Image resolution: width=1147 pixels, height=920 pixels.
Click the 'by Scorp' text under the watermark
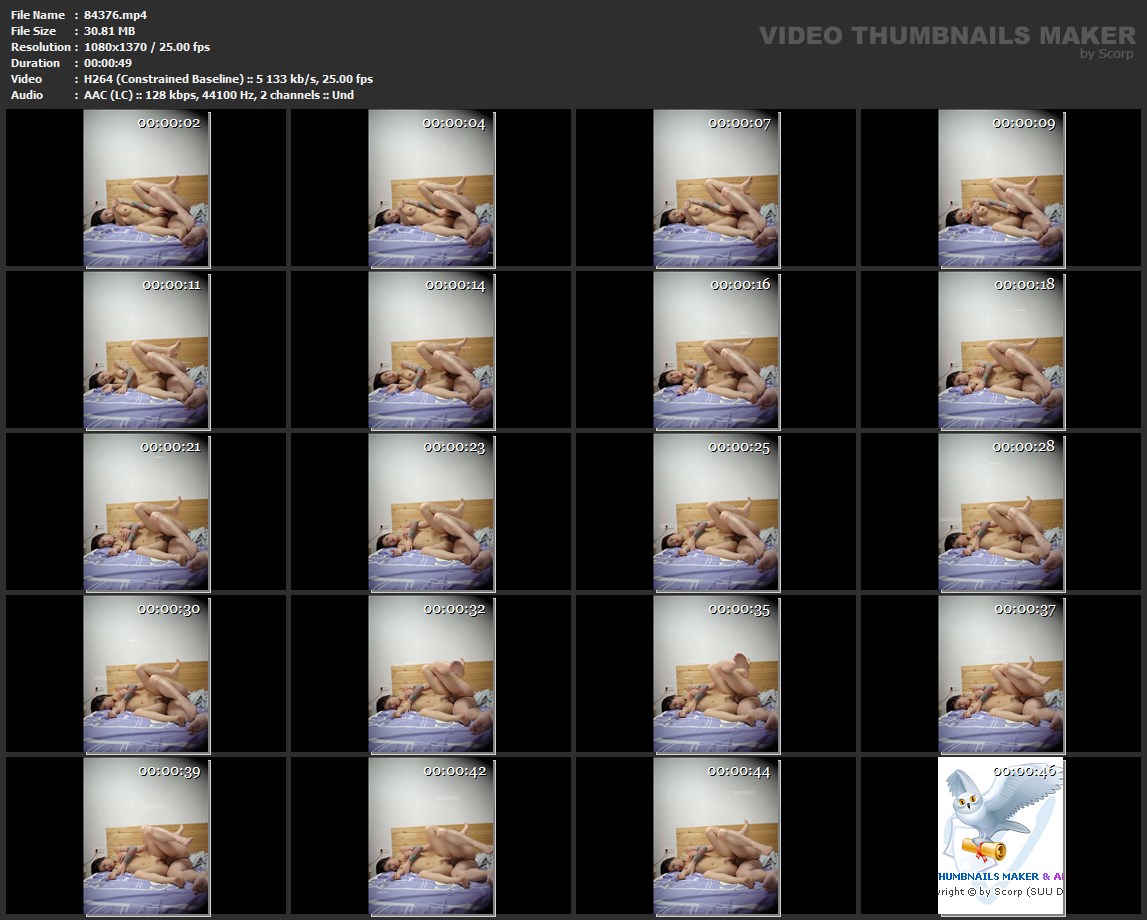(1106, 54)
